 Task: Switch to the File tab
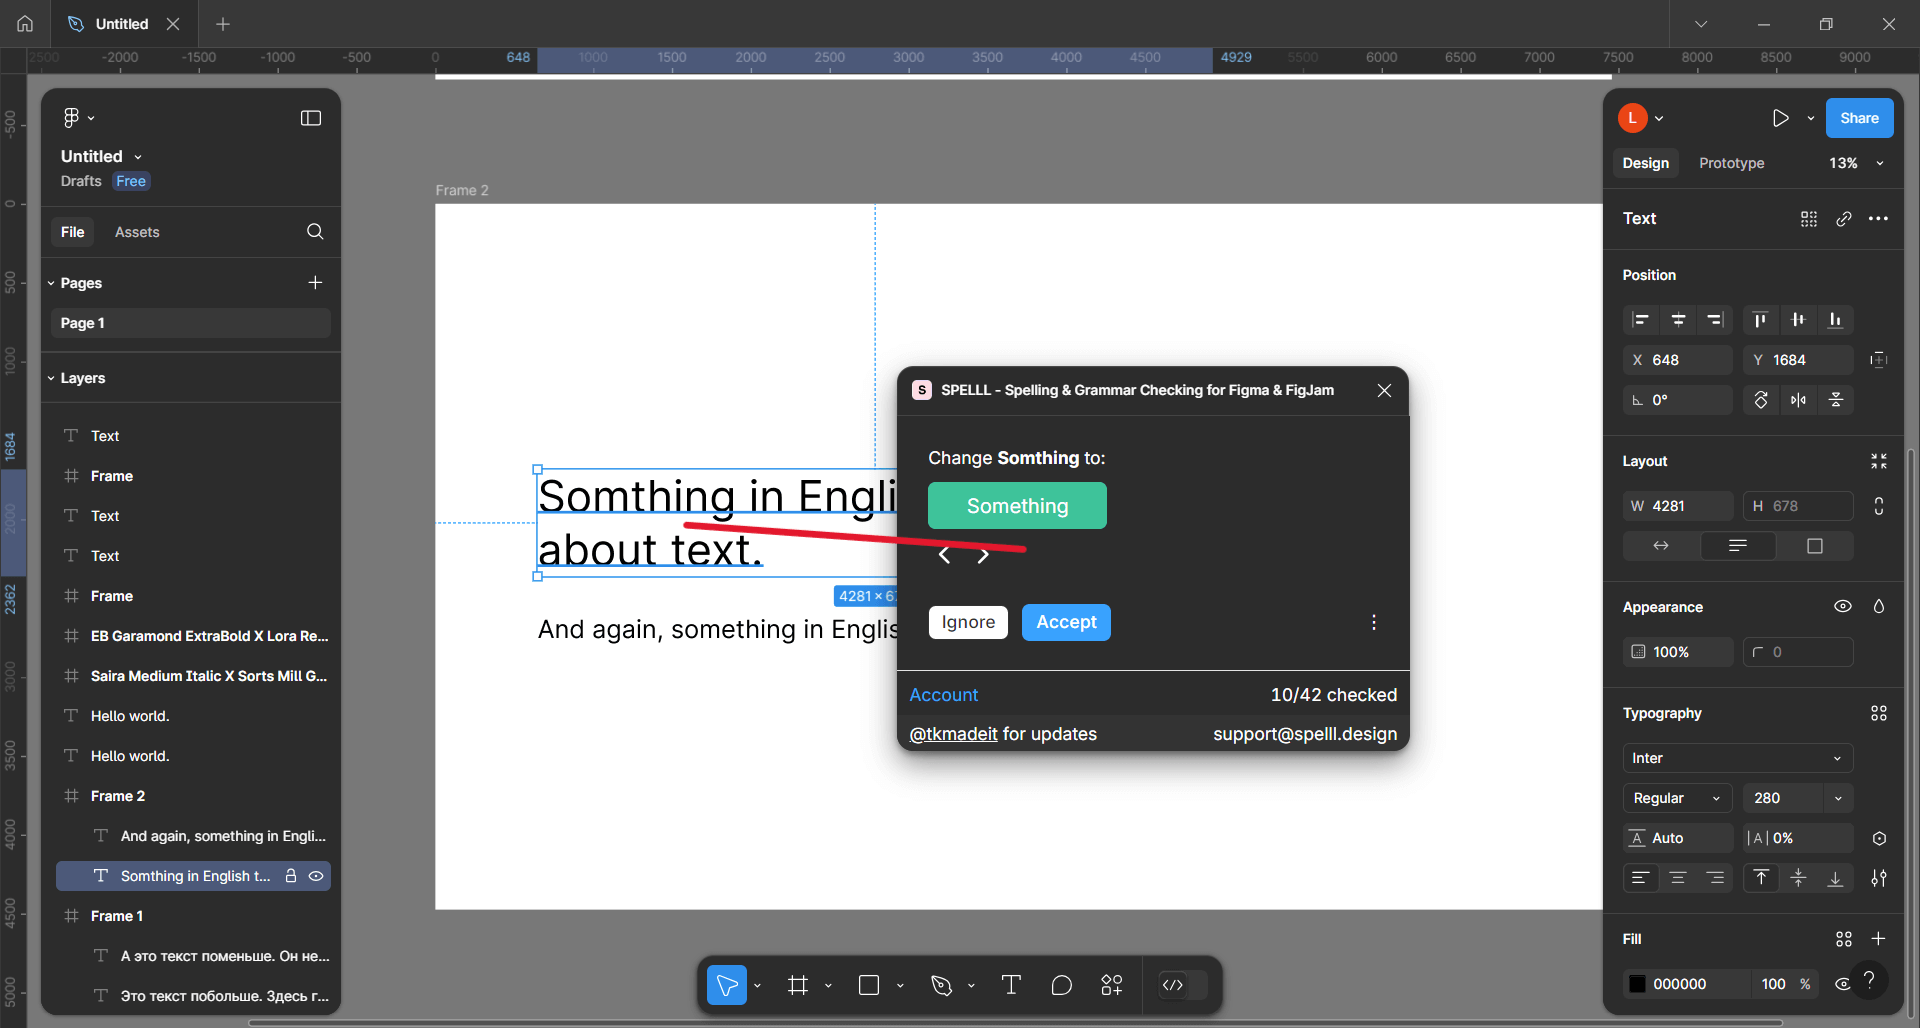coord(73,232)
